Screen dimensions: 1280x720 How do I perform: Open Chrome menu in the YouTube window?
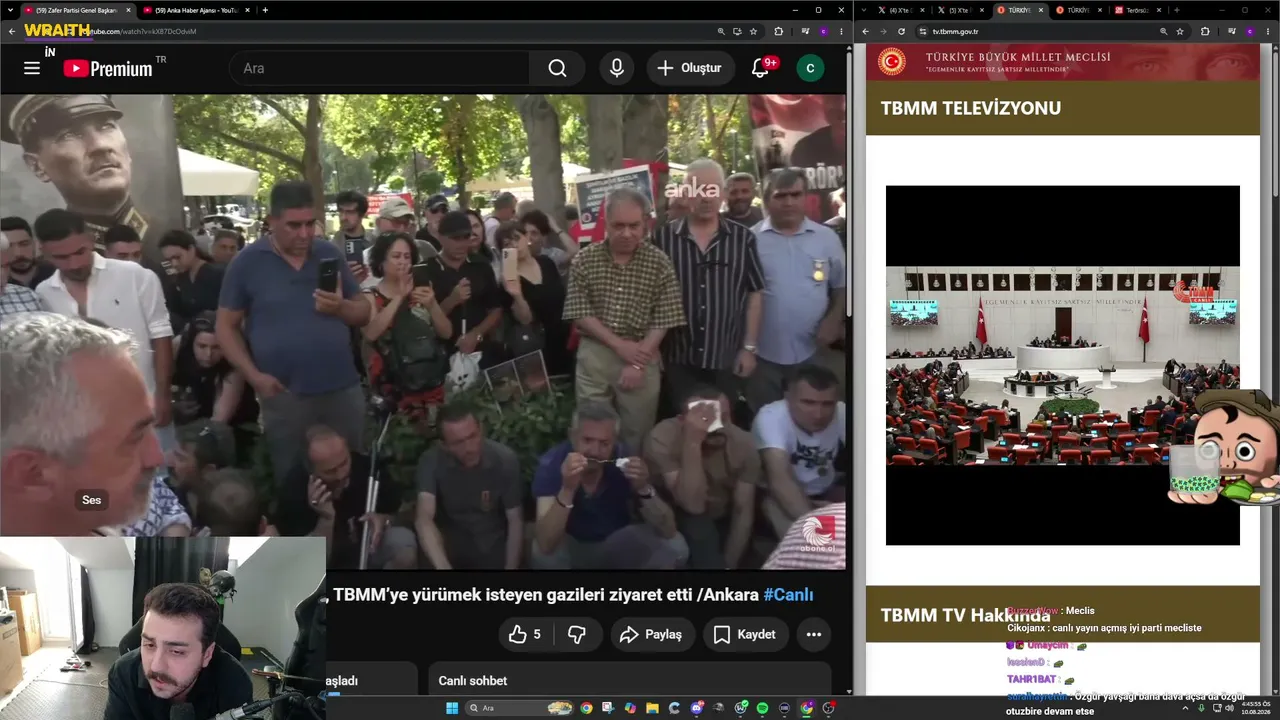(840, 31)
